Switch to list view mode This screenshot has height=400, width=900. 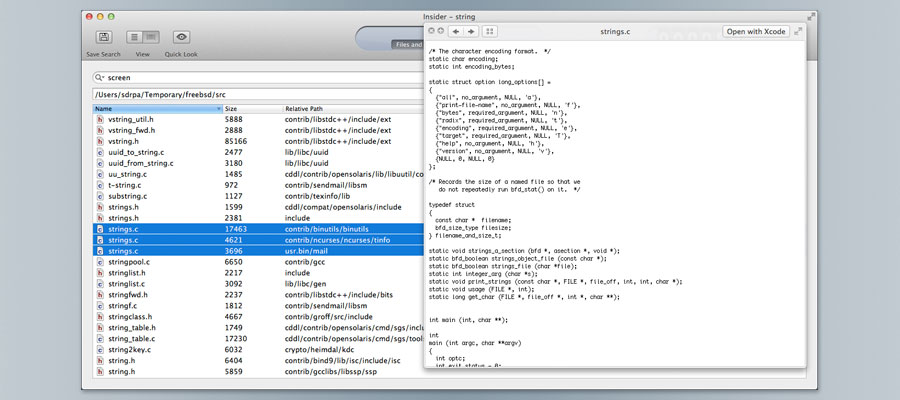click(x=135, y=37)
